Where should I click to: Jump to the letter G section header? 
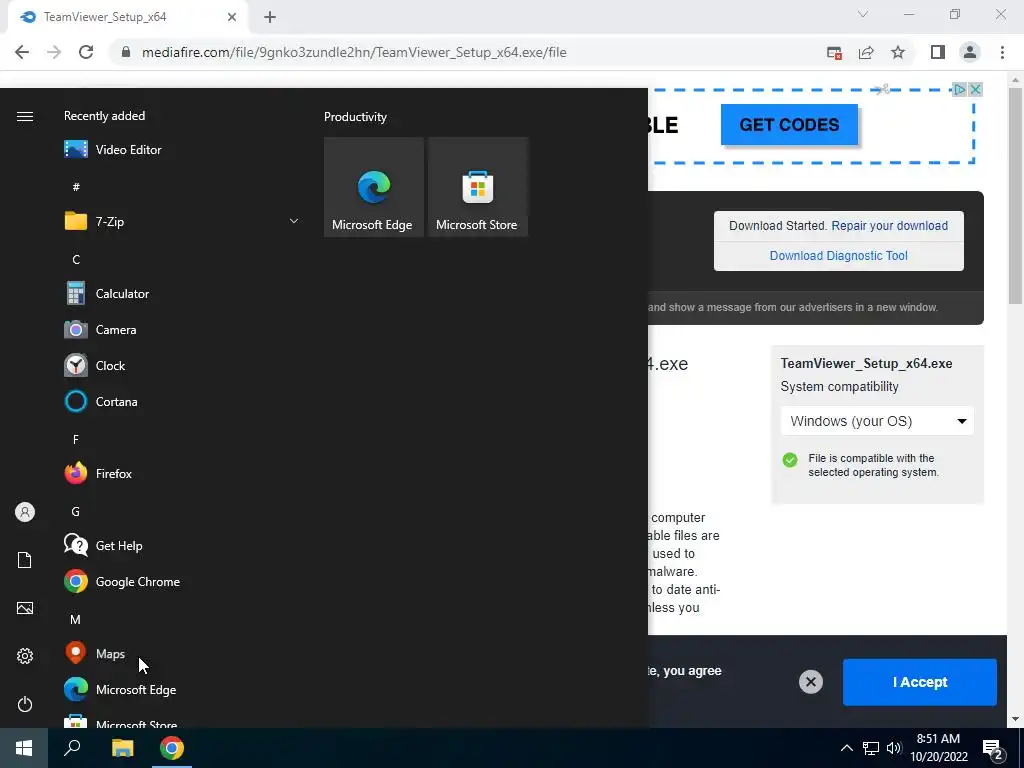[x=76, y=512]
